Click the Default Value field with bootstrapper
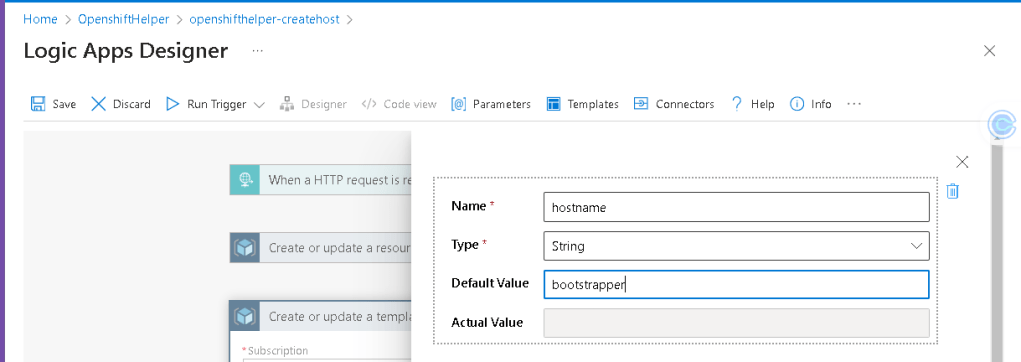 (736, 285)
